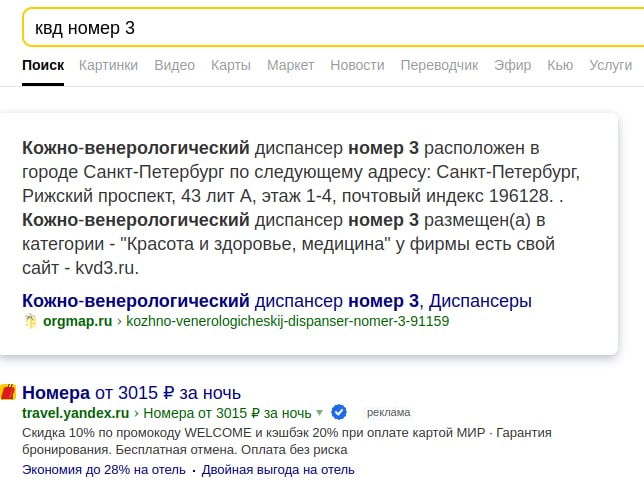Click the blue verified checkmark badge
This screenshot has width=644, height=485.
[339, 412]
